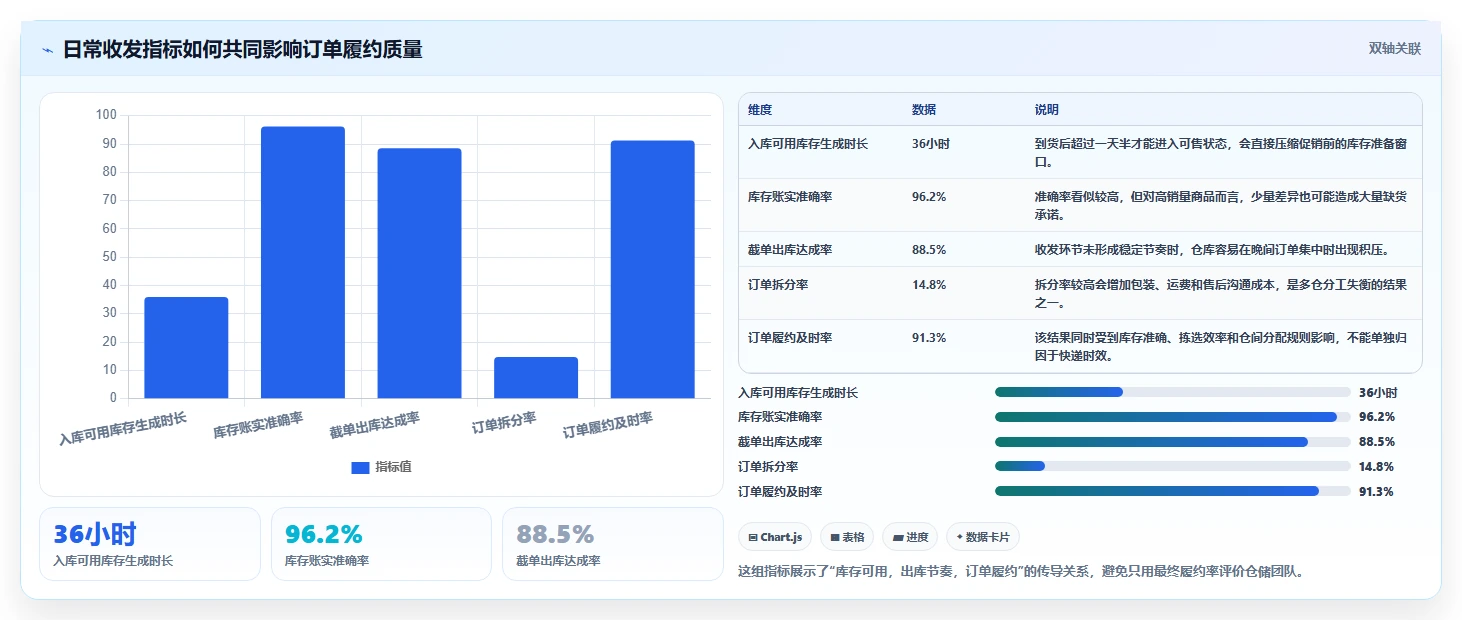Click the 91.3% progress value label
This screenshot has height=620, width=1462.
click(1376, 492)
